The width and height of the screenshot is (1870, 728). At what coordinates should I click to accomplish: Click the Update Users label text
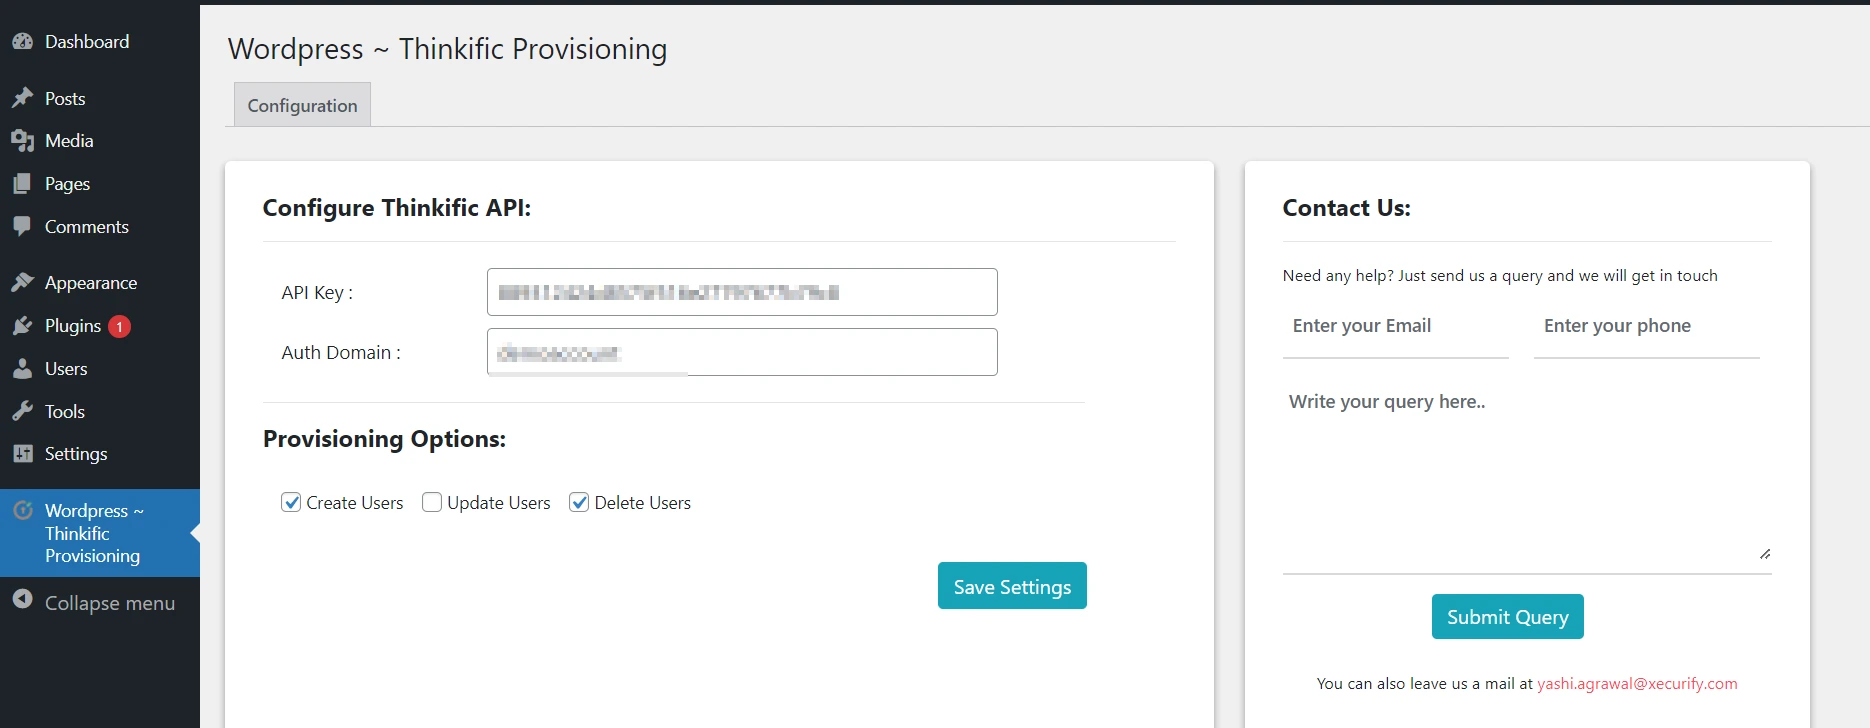tap(499, 503)
